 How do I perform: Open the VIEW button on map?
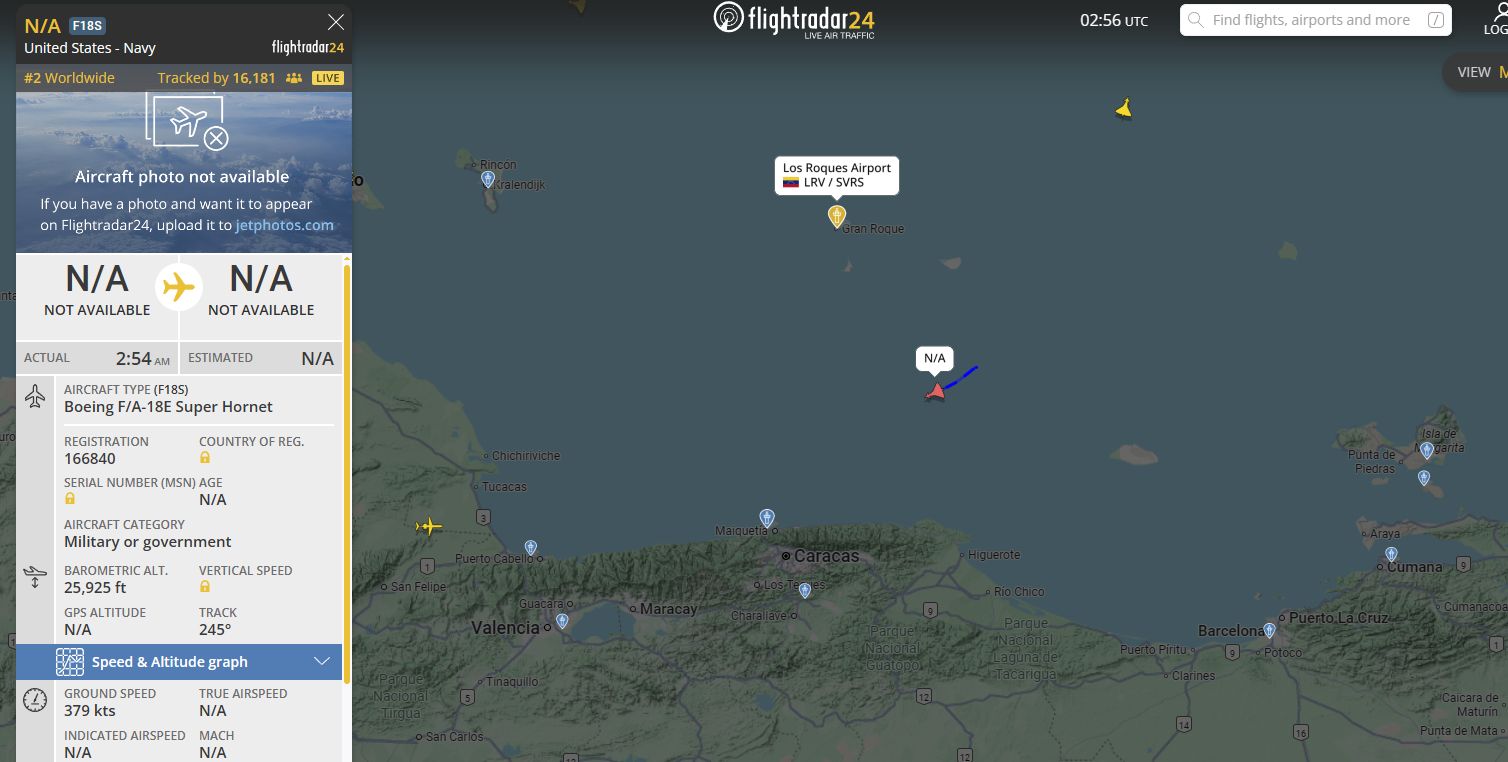point(1475,72)
